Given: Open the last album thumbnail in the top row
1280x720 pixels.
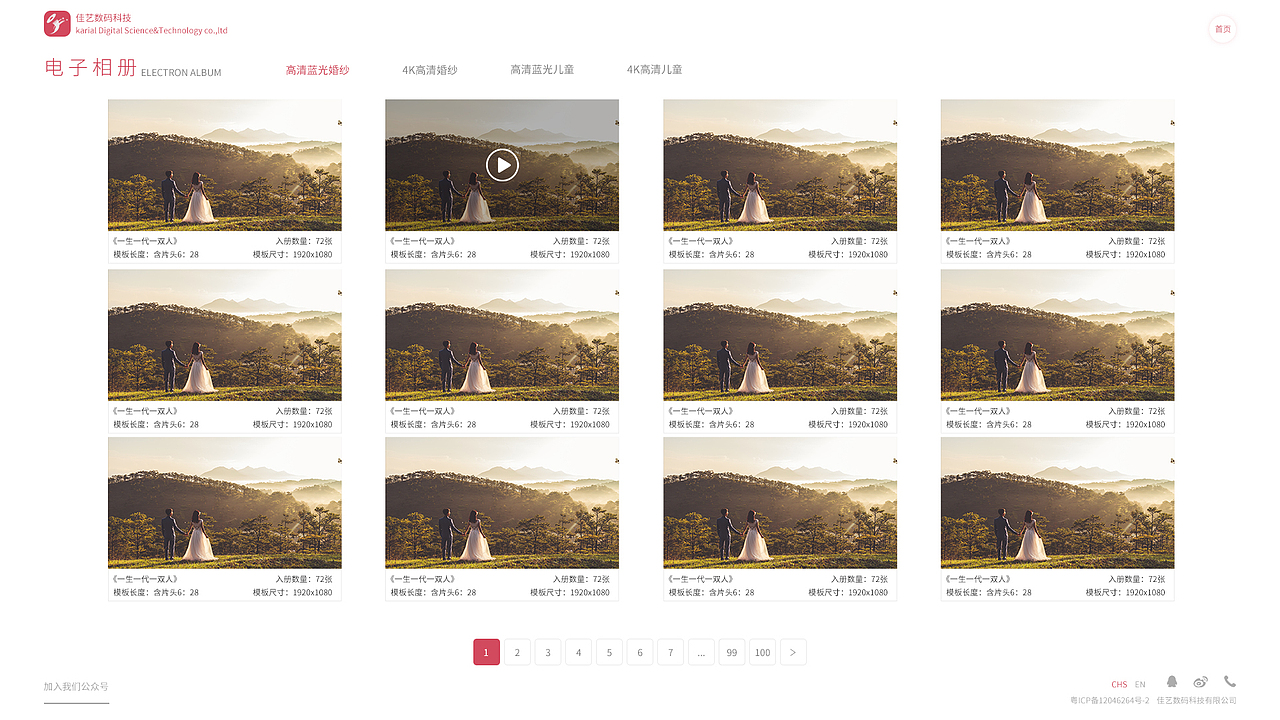Looking at the screenshot, I should pos(1057,165).
